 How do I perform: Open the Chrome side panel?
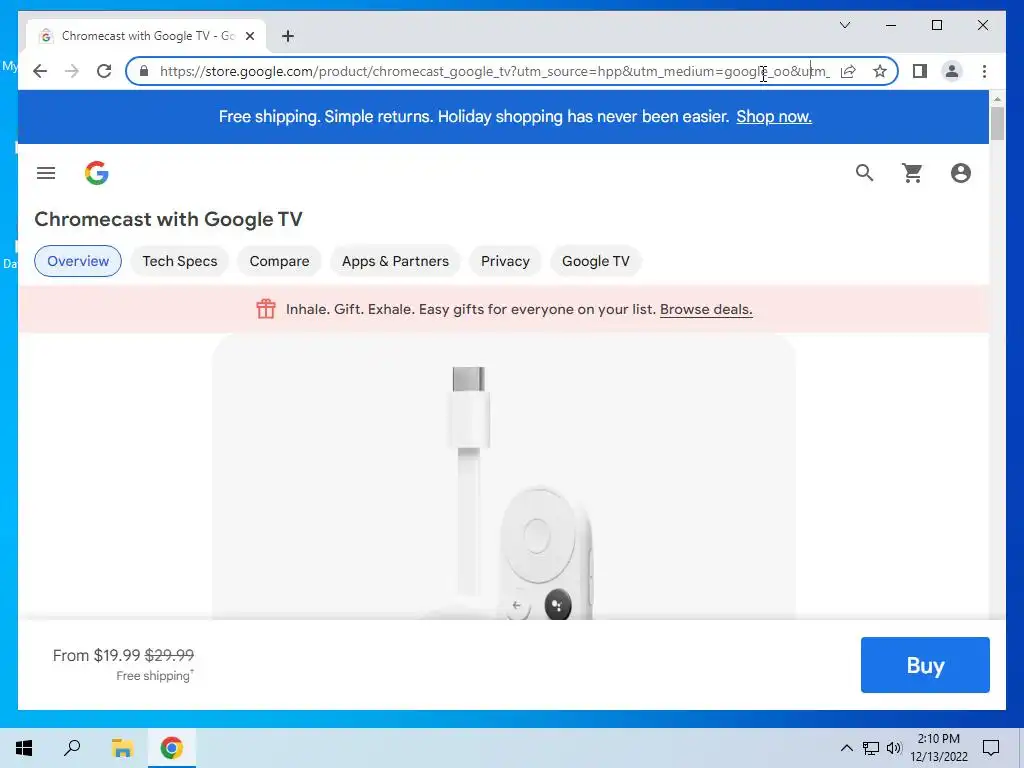point(920,71)
